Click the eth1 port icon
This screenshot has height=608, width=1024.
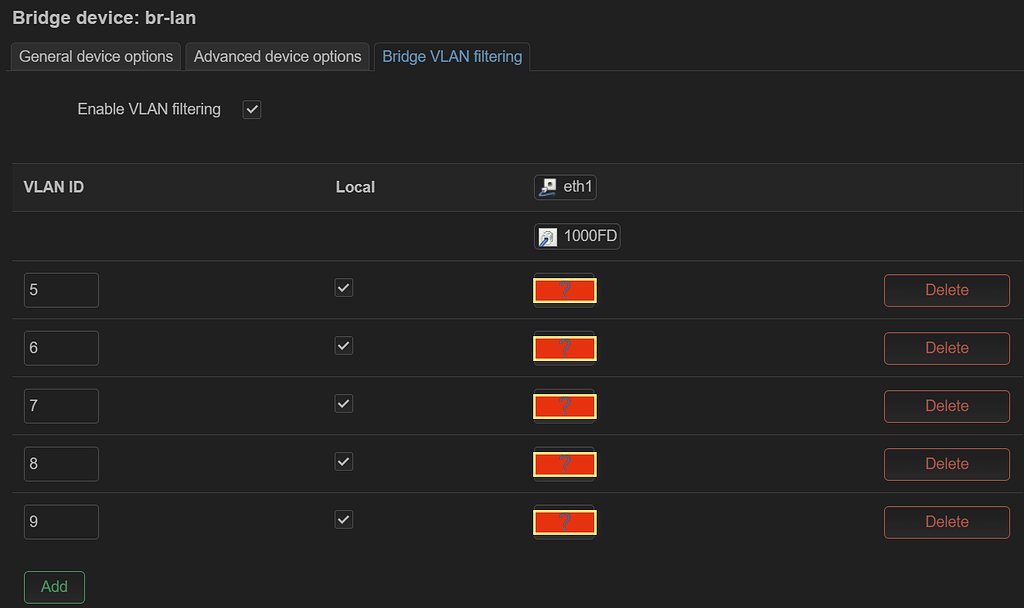tap(548, 187)
